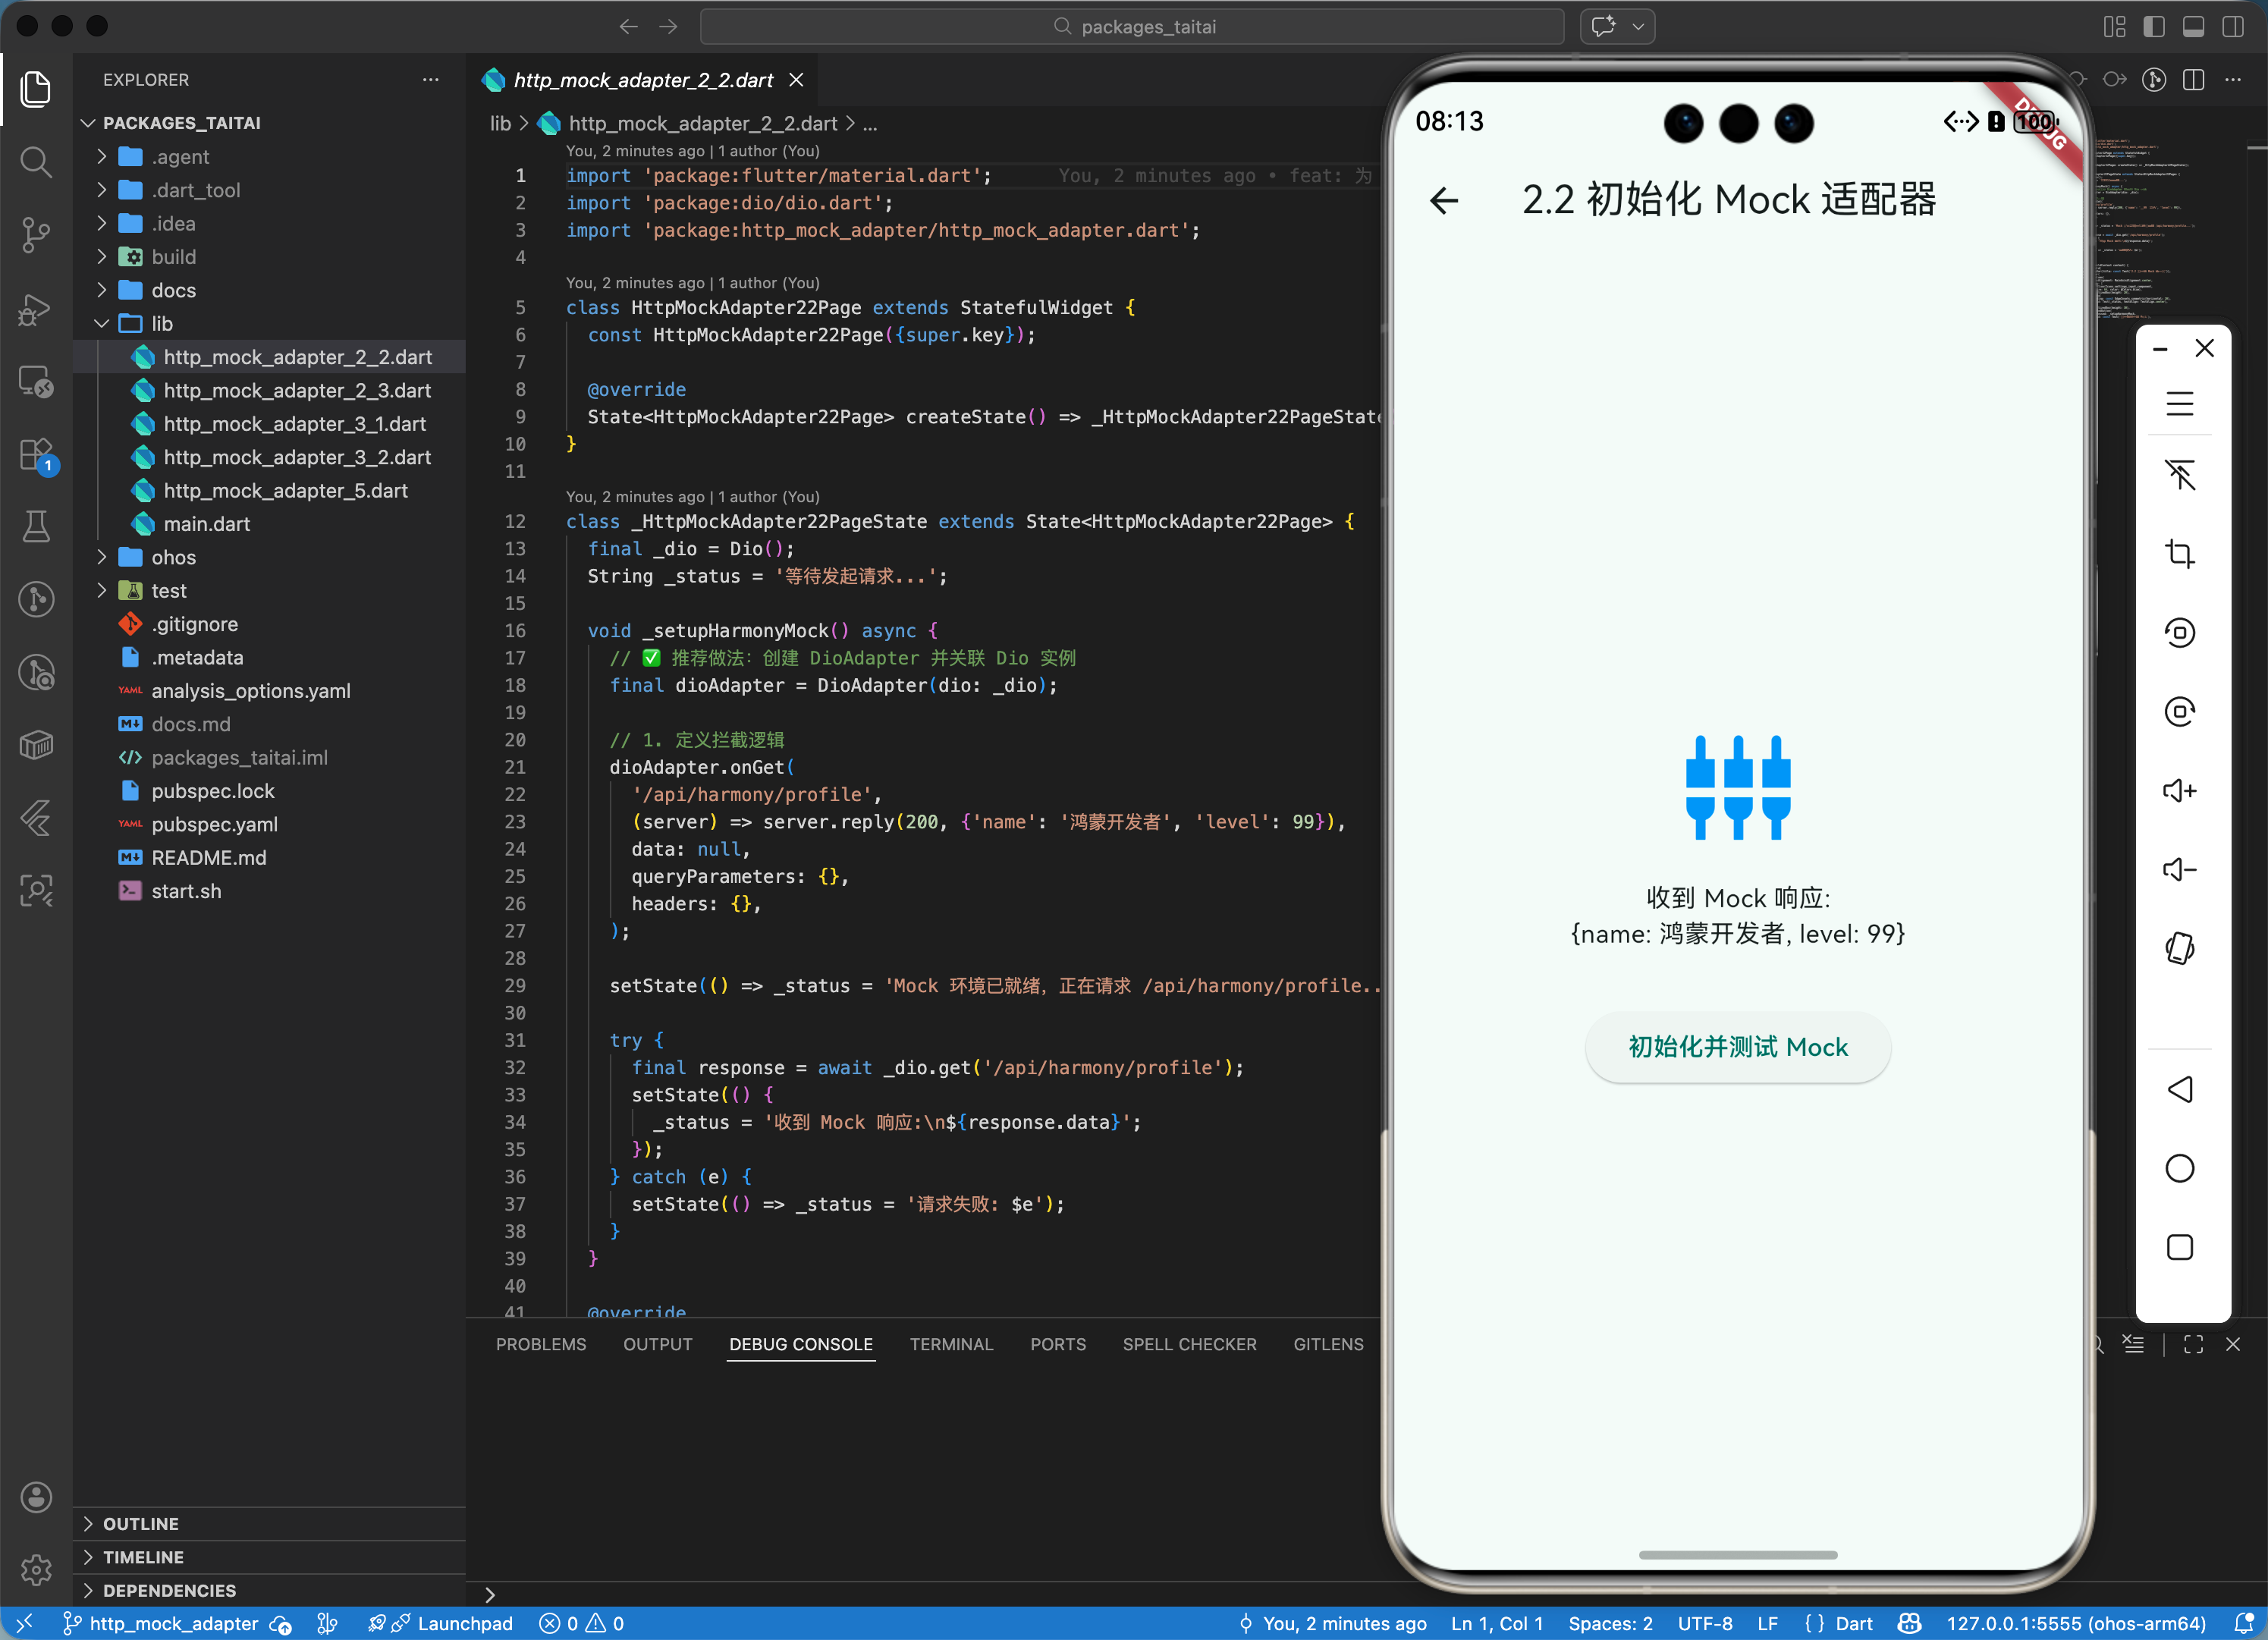
Task: Switch to the PROBLEMS panel tab
Action: [541, 1344]
